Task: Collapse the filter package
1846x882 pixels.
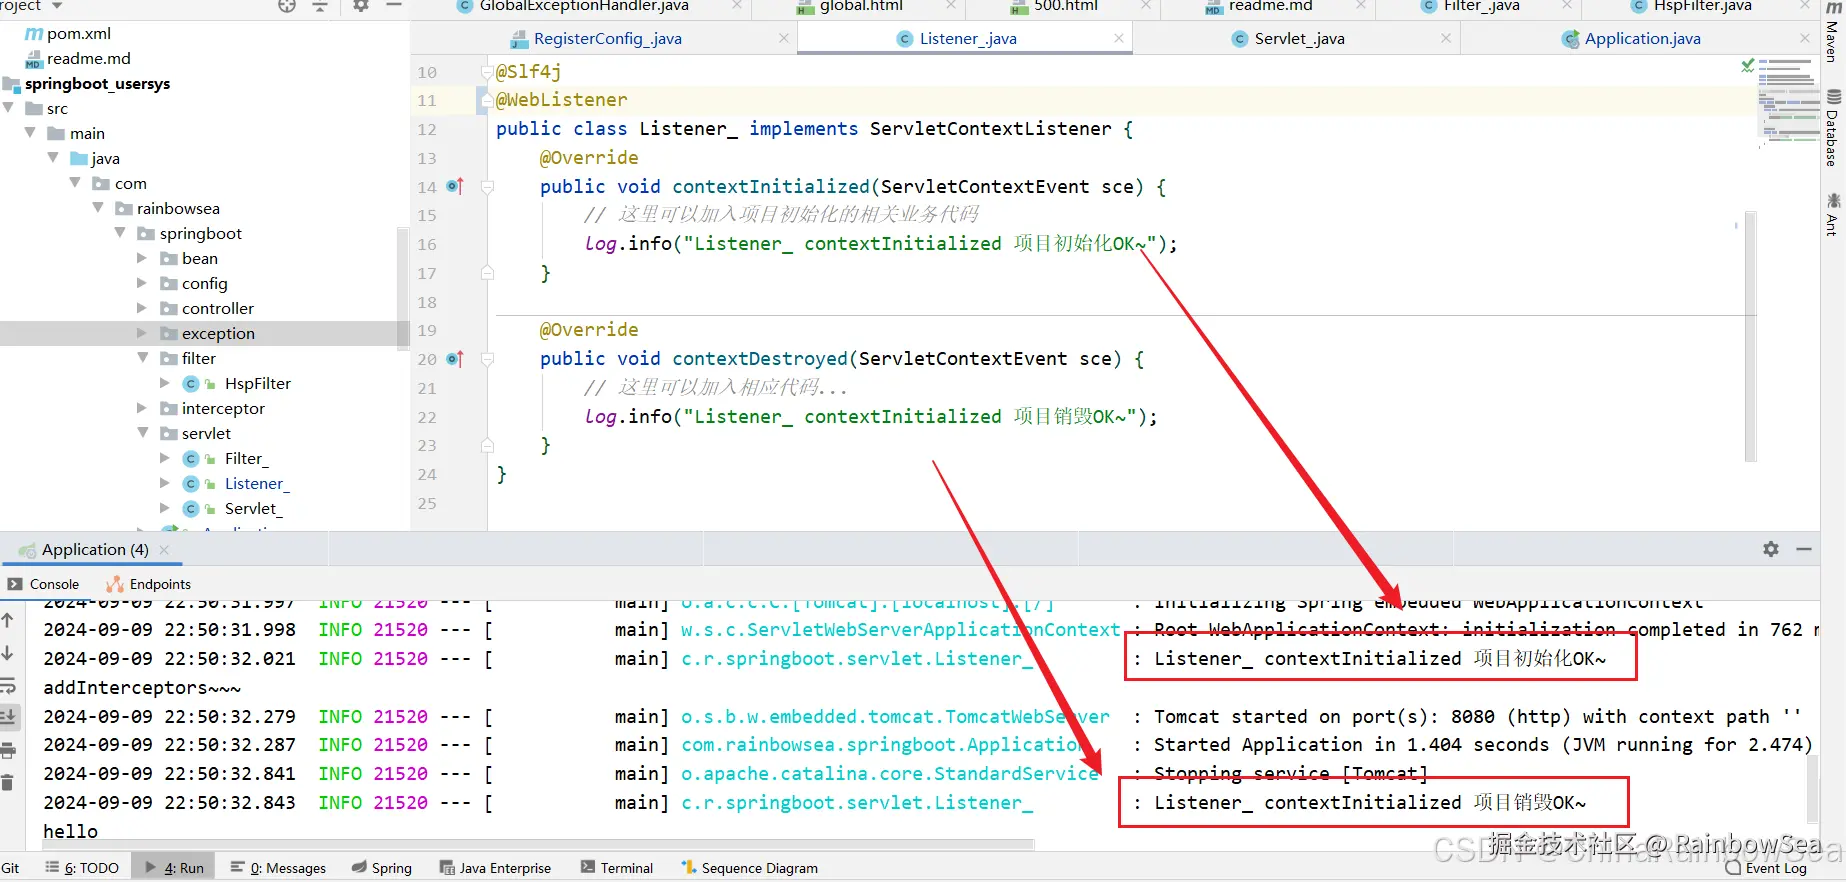Action: tap(142, 358)
